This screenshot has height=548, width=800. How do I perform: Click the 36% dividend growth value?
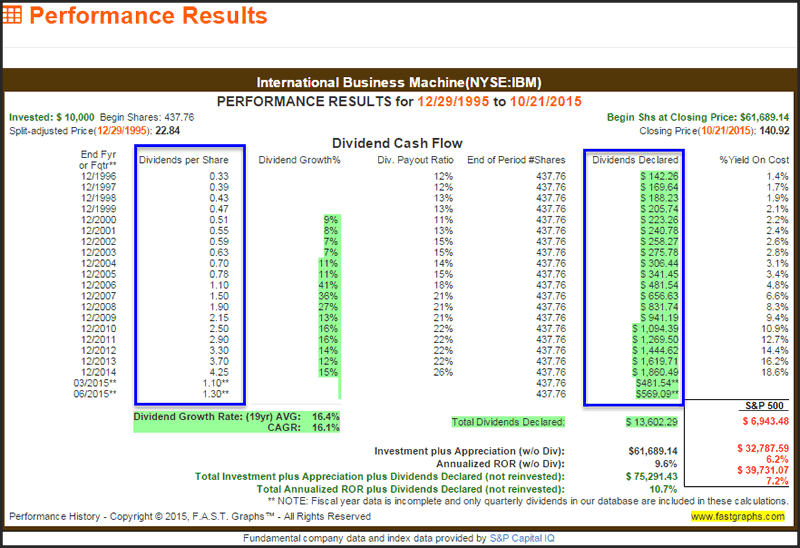(328, 296)
